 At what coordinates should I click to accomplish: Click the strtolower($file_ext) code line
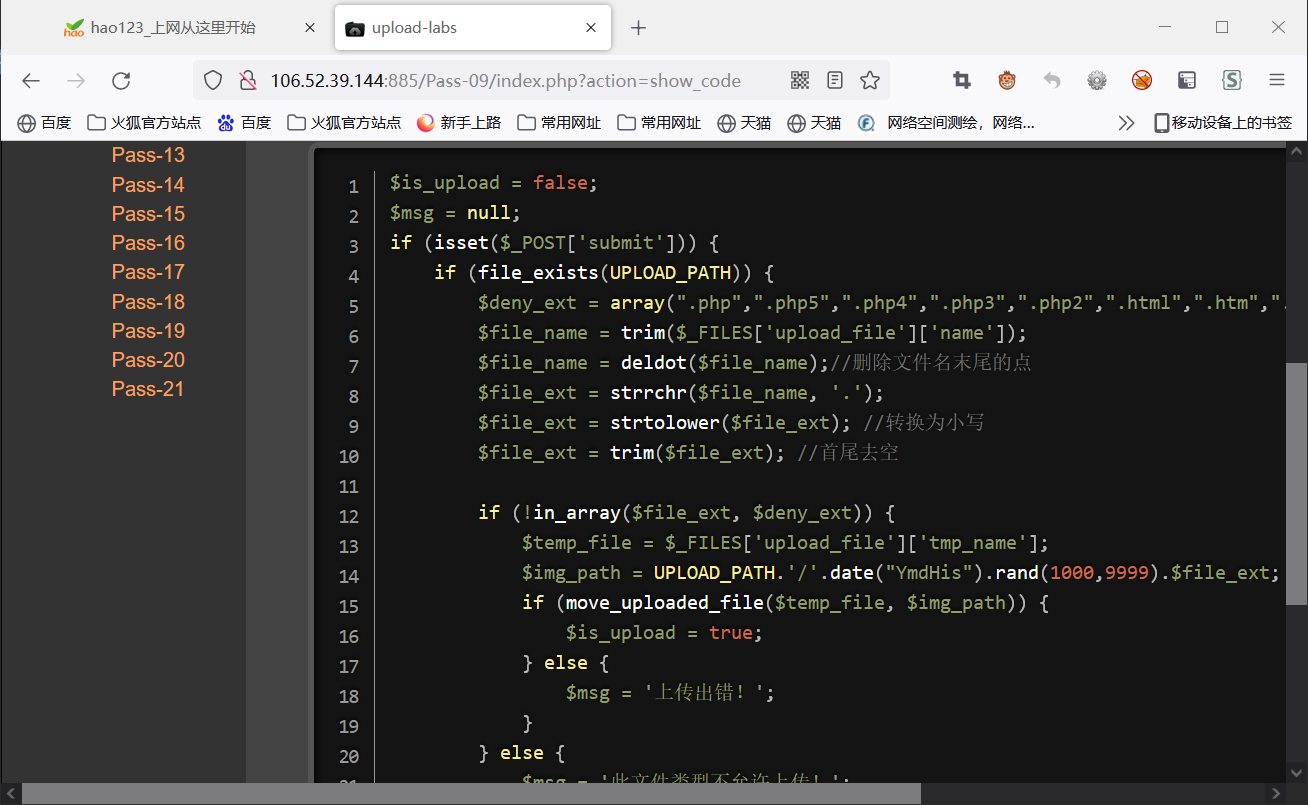731,423
